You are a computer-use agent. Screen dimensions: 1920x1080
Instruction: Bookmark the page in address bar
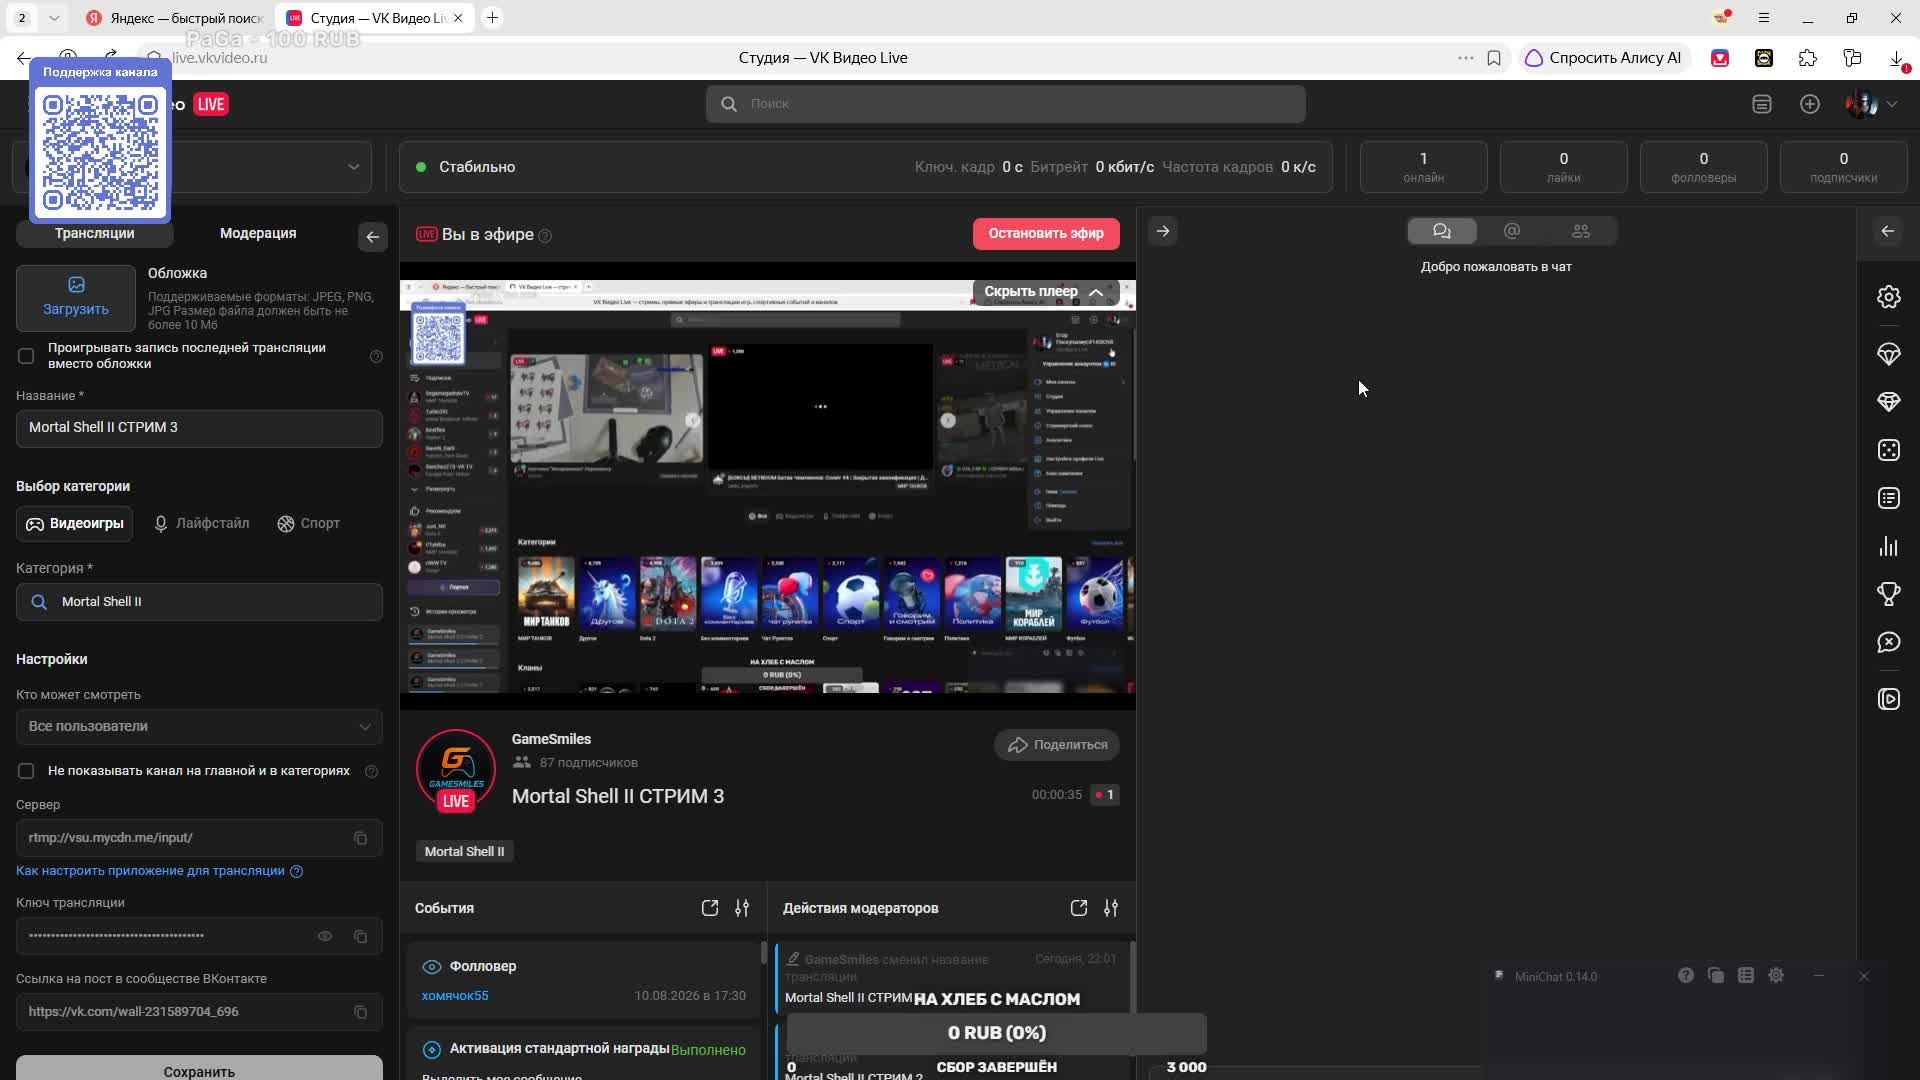1494,58
